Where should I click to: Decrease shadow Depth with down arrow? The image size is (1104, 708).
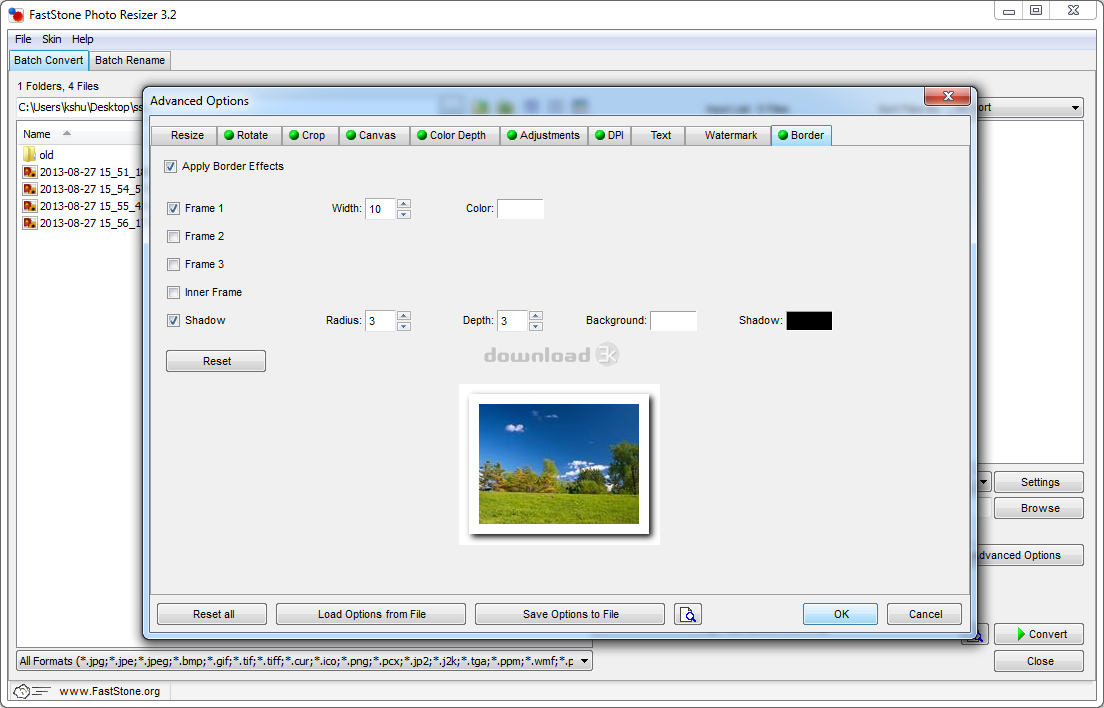536,326
